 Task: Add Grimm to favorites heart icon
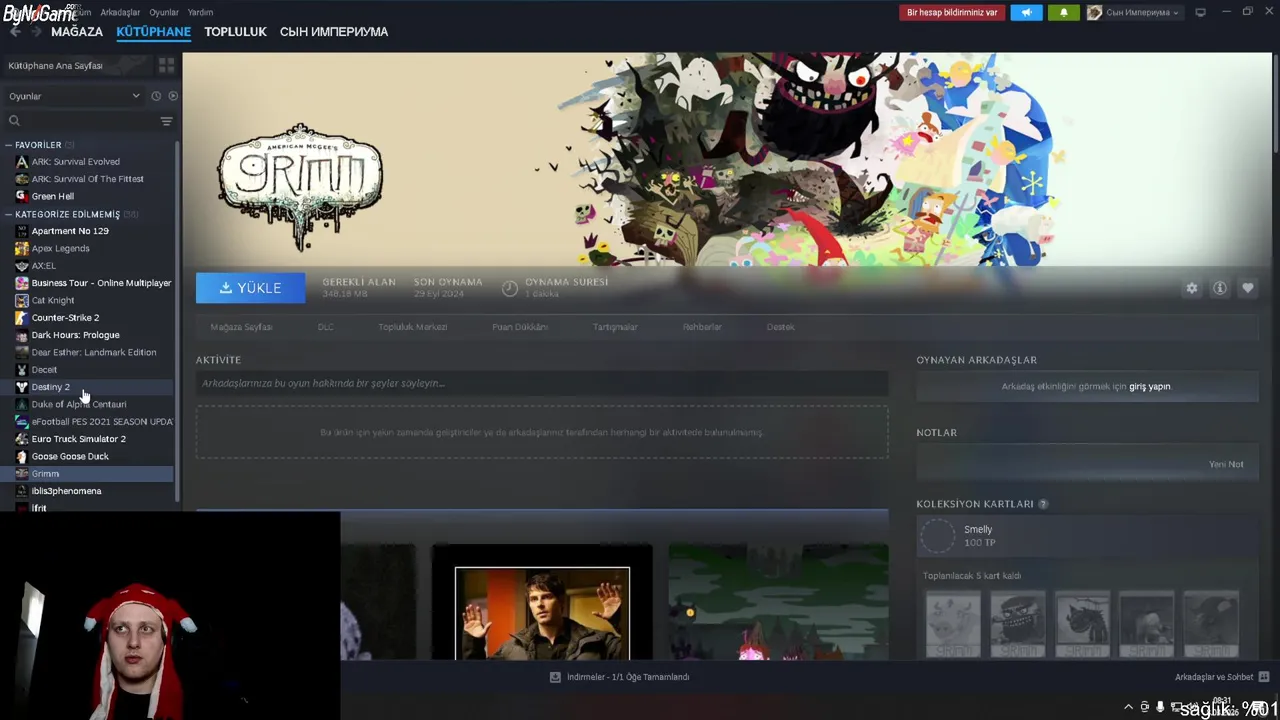1248,288
